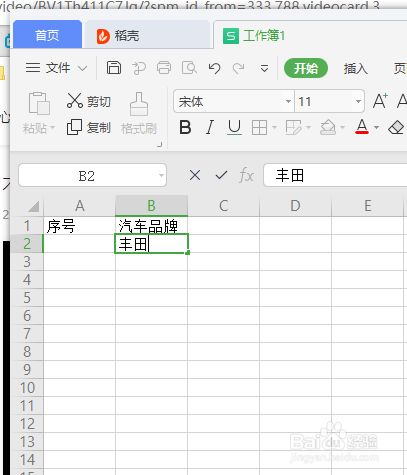Select row 1 header
The height and width of the screenshot is (475, 407).
[27, 226]
